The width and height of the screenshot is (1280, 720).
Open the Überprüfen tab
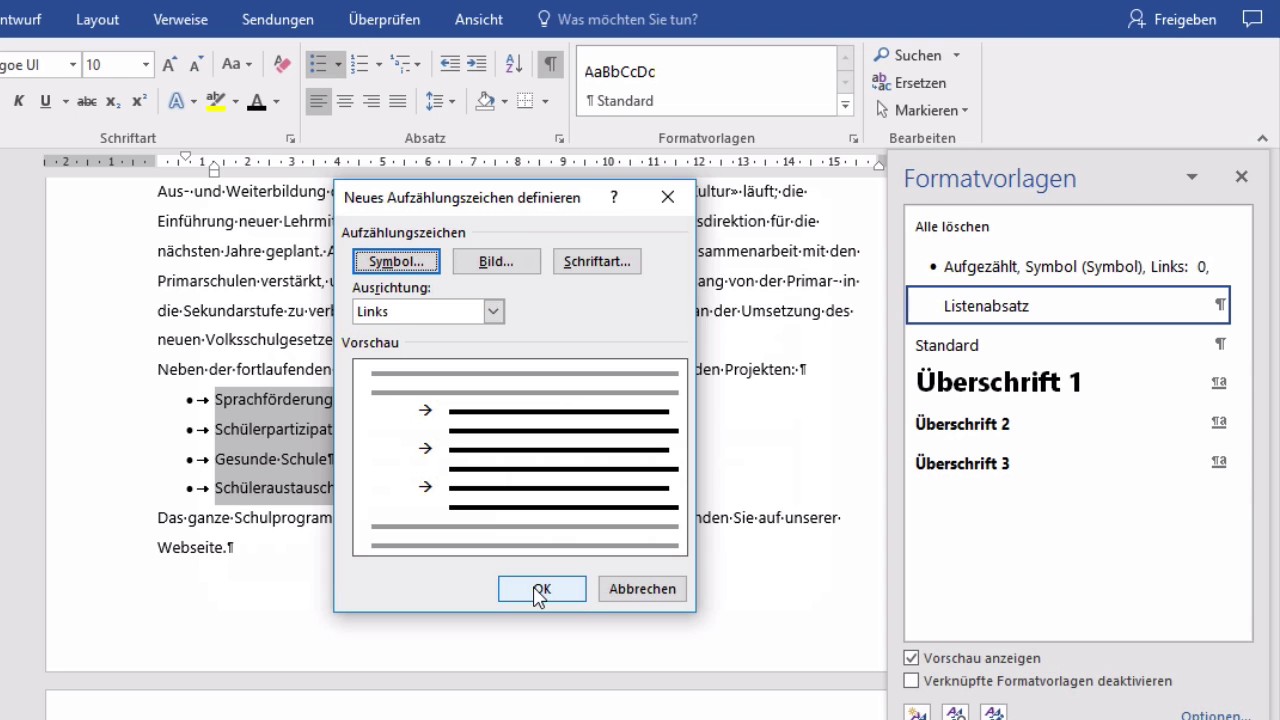point(384,19)
